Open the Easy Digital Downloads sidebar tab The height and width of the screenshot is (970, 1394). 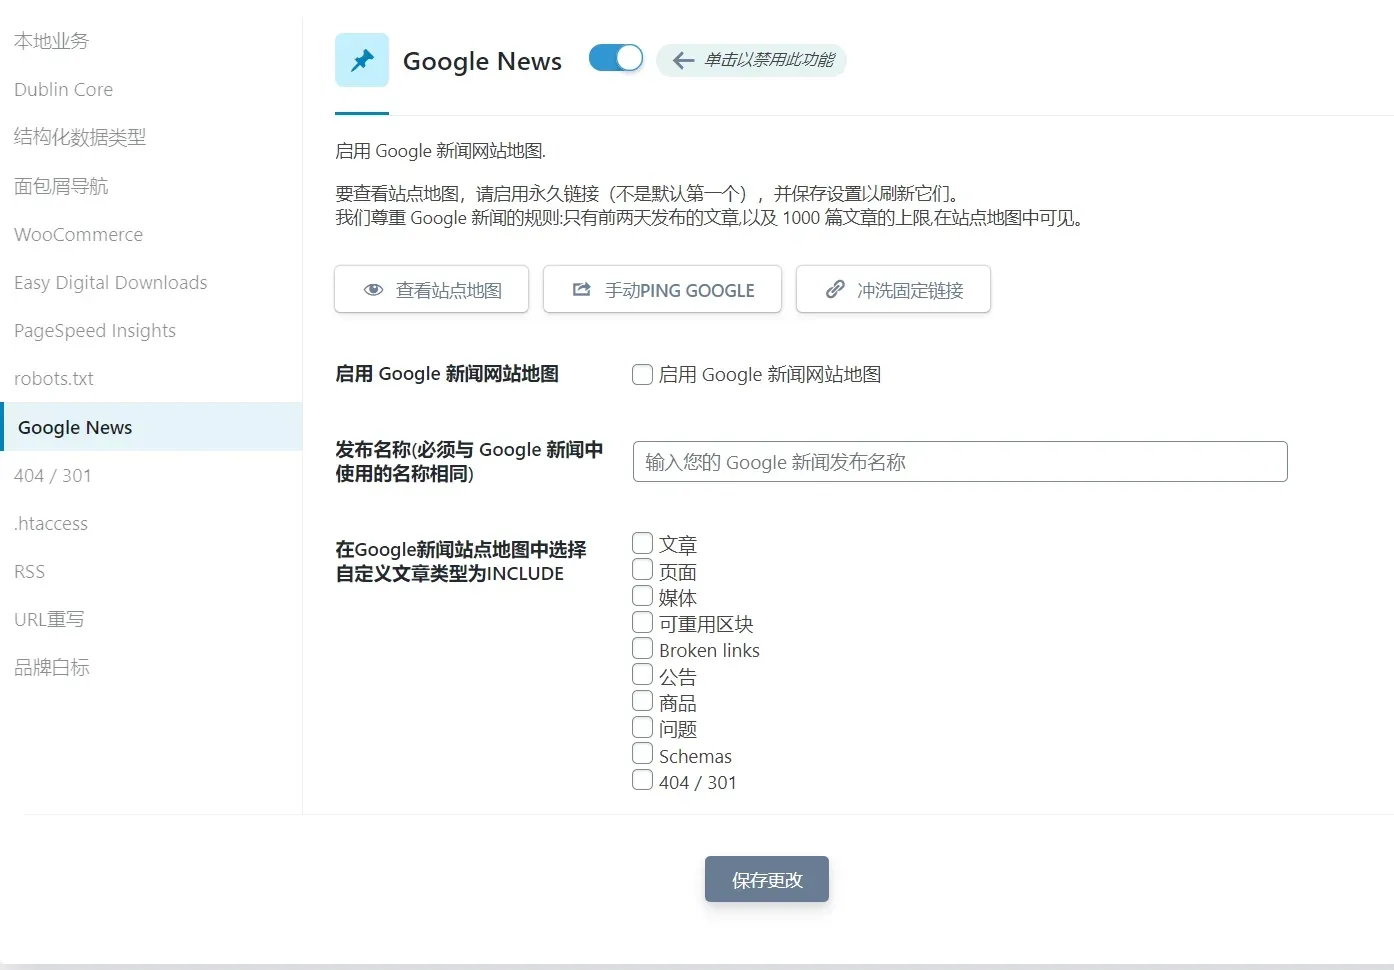[x=151, y=282]
